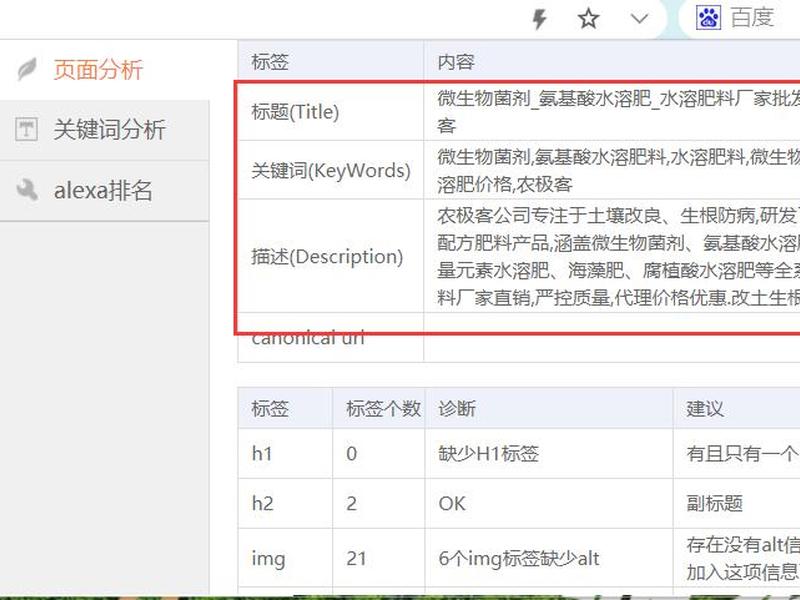Screen dimensions: 800x600
Task: Open the alexa排名 tab
Action: click(105, 191)
